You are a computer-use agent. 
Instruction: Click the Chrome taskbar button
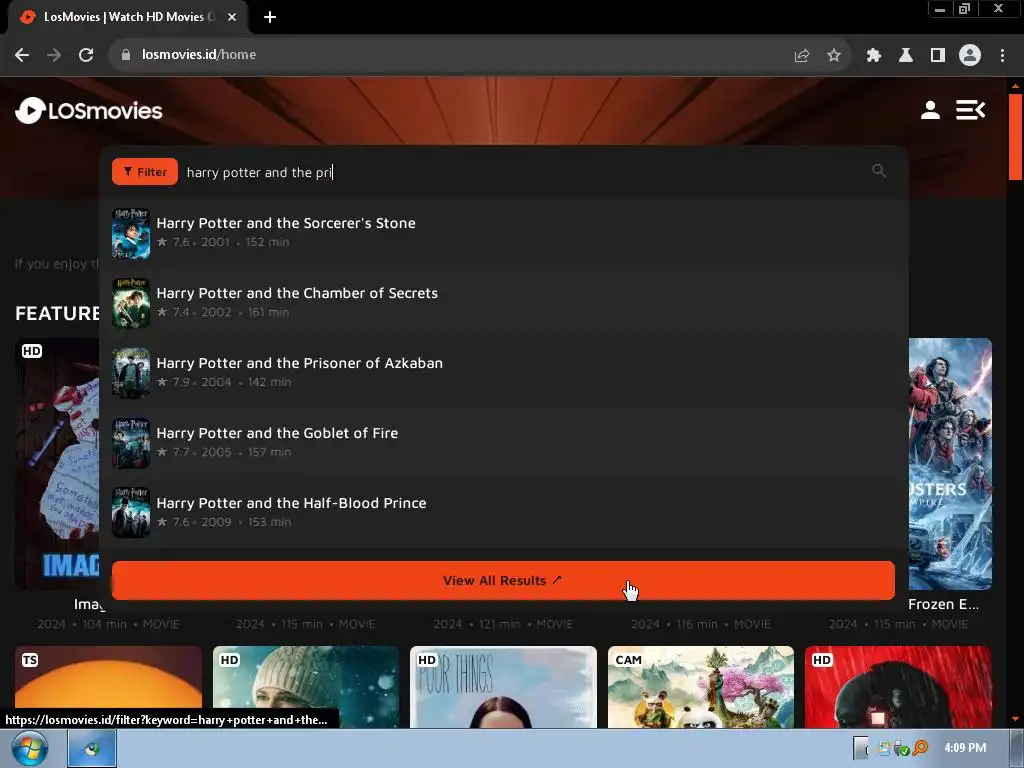click(x=92, y=748)
